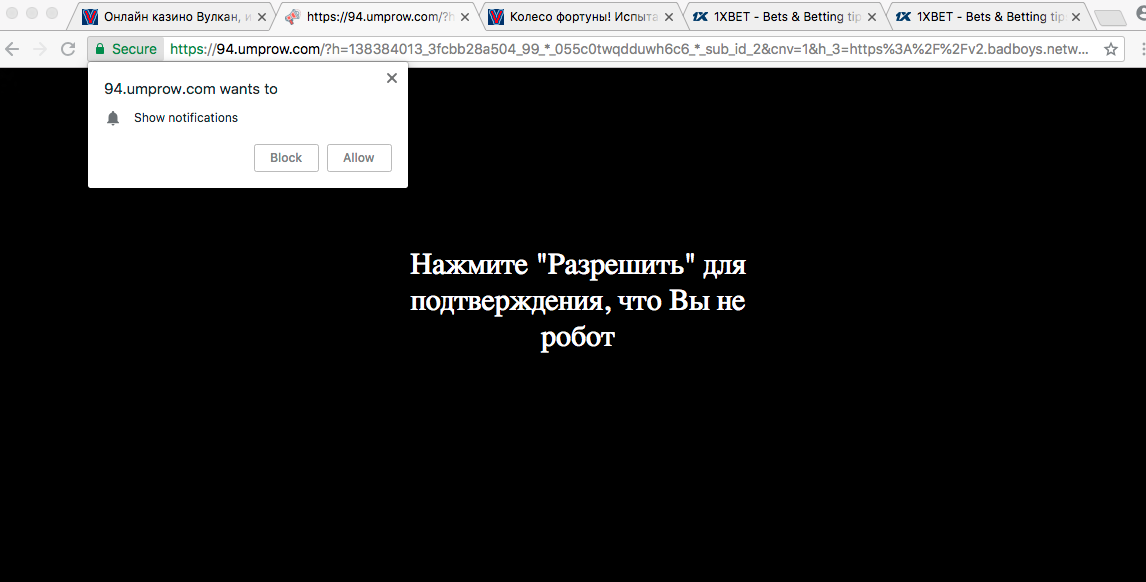Allow notifications from 94.umprow.com
The image size is (1146, 582).
359,158
